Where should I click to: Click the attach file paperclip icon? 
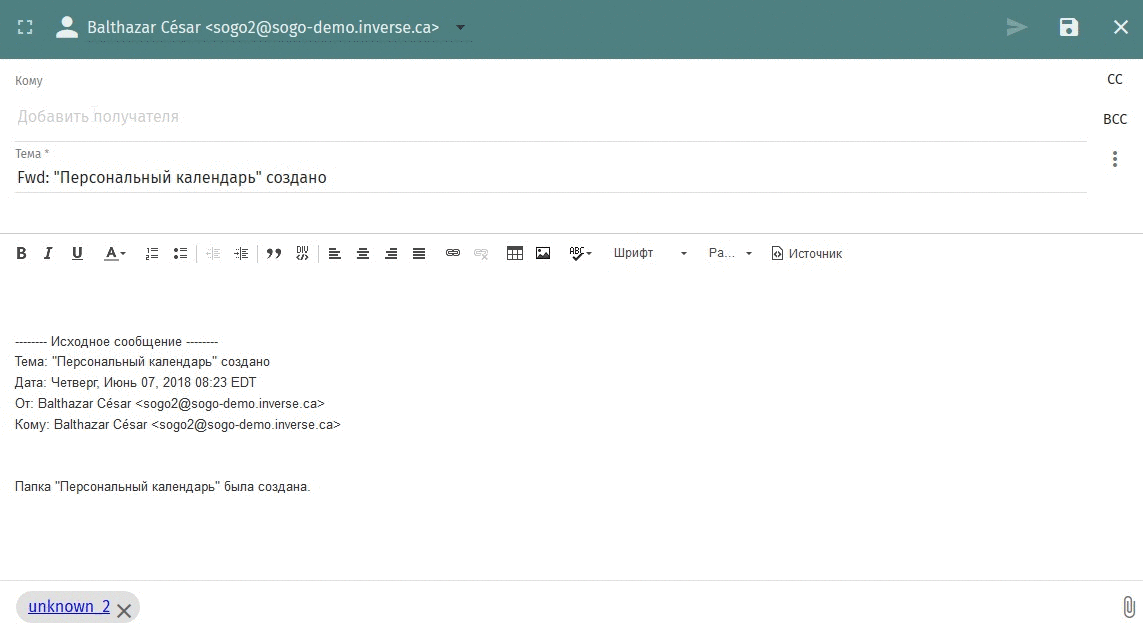[1128, 606]
